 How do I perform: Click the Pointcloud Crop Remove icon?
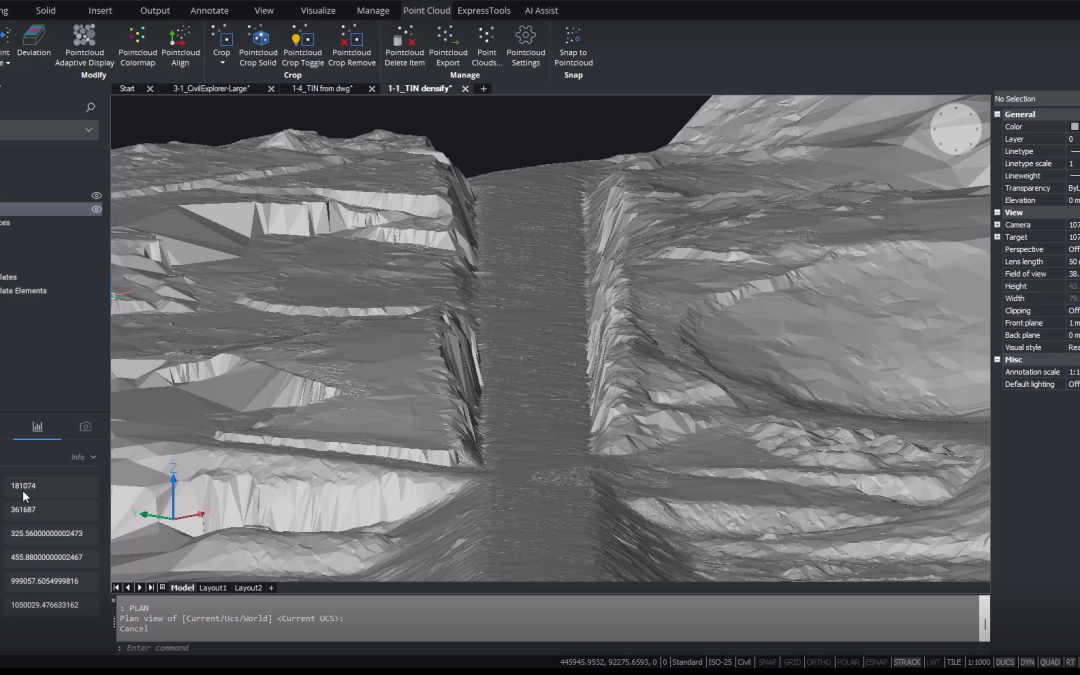[352, 37]
